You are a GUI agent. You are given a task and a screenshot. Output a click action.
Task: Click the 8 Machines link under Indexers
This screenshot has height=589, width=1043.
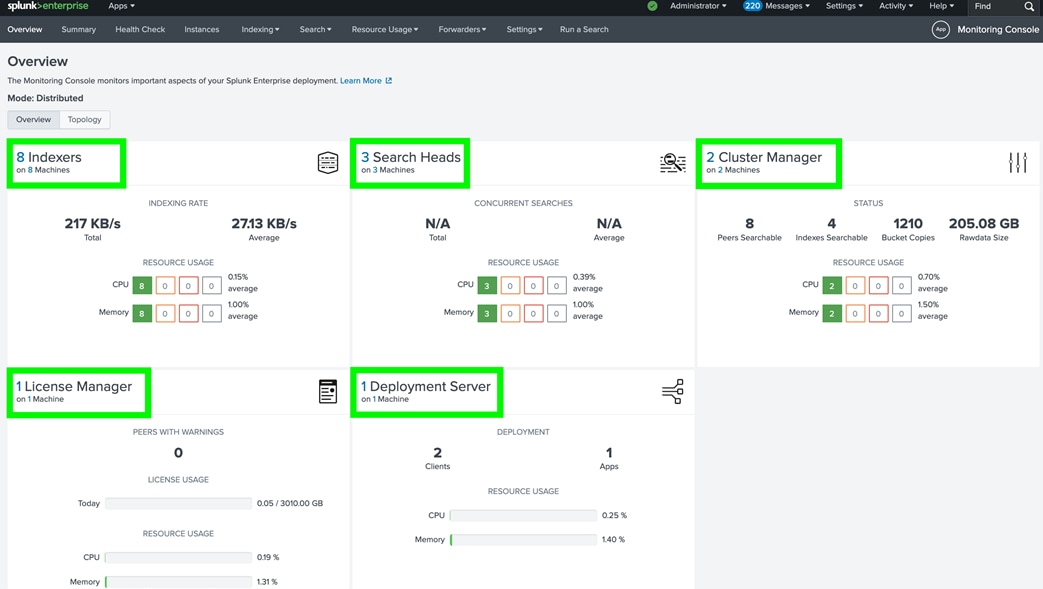click(49, 170)
